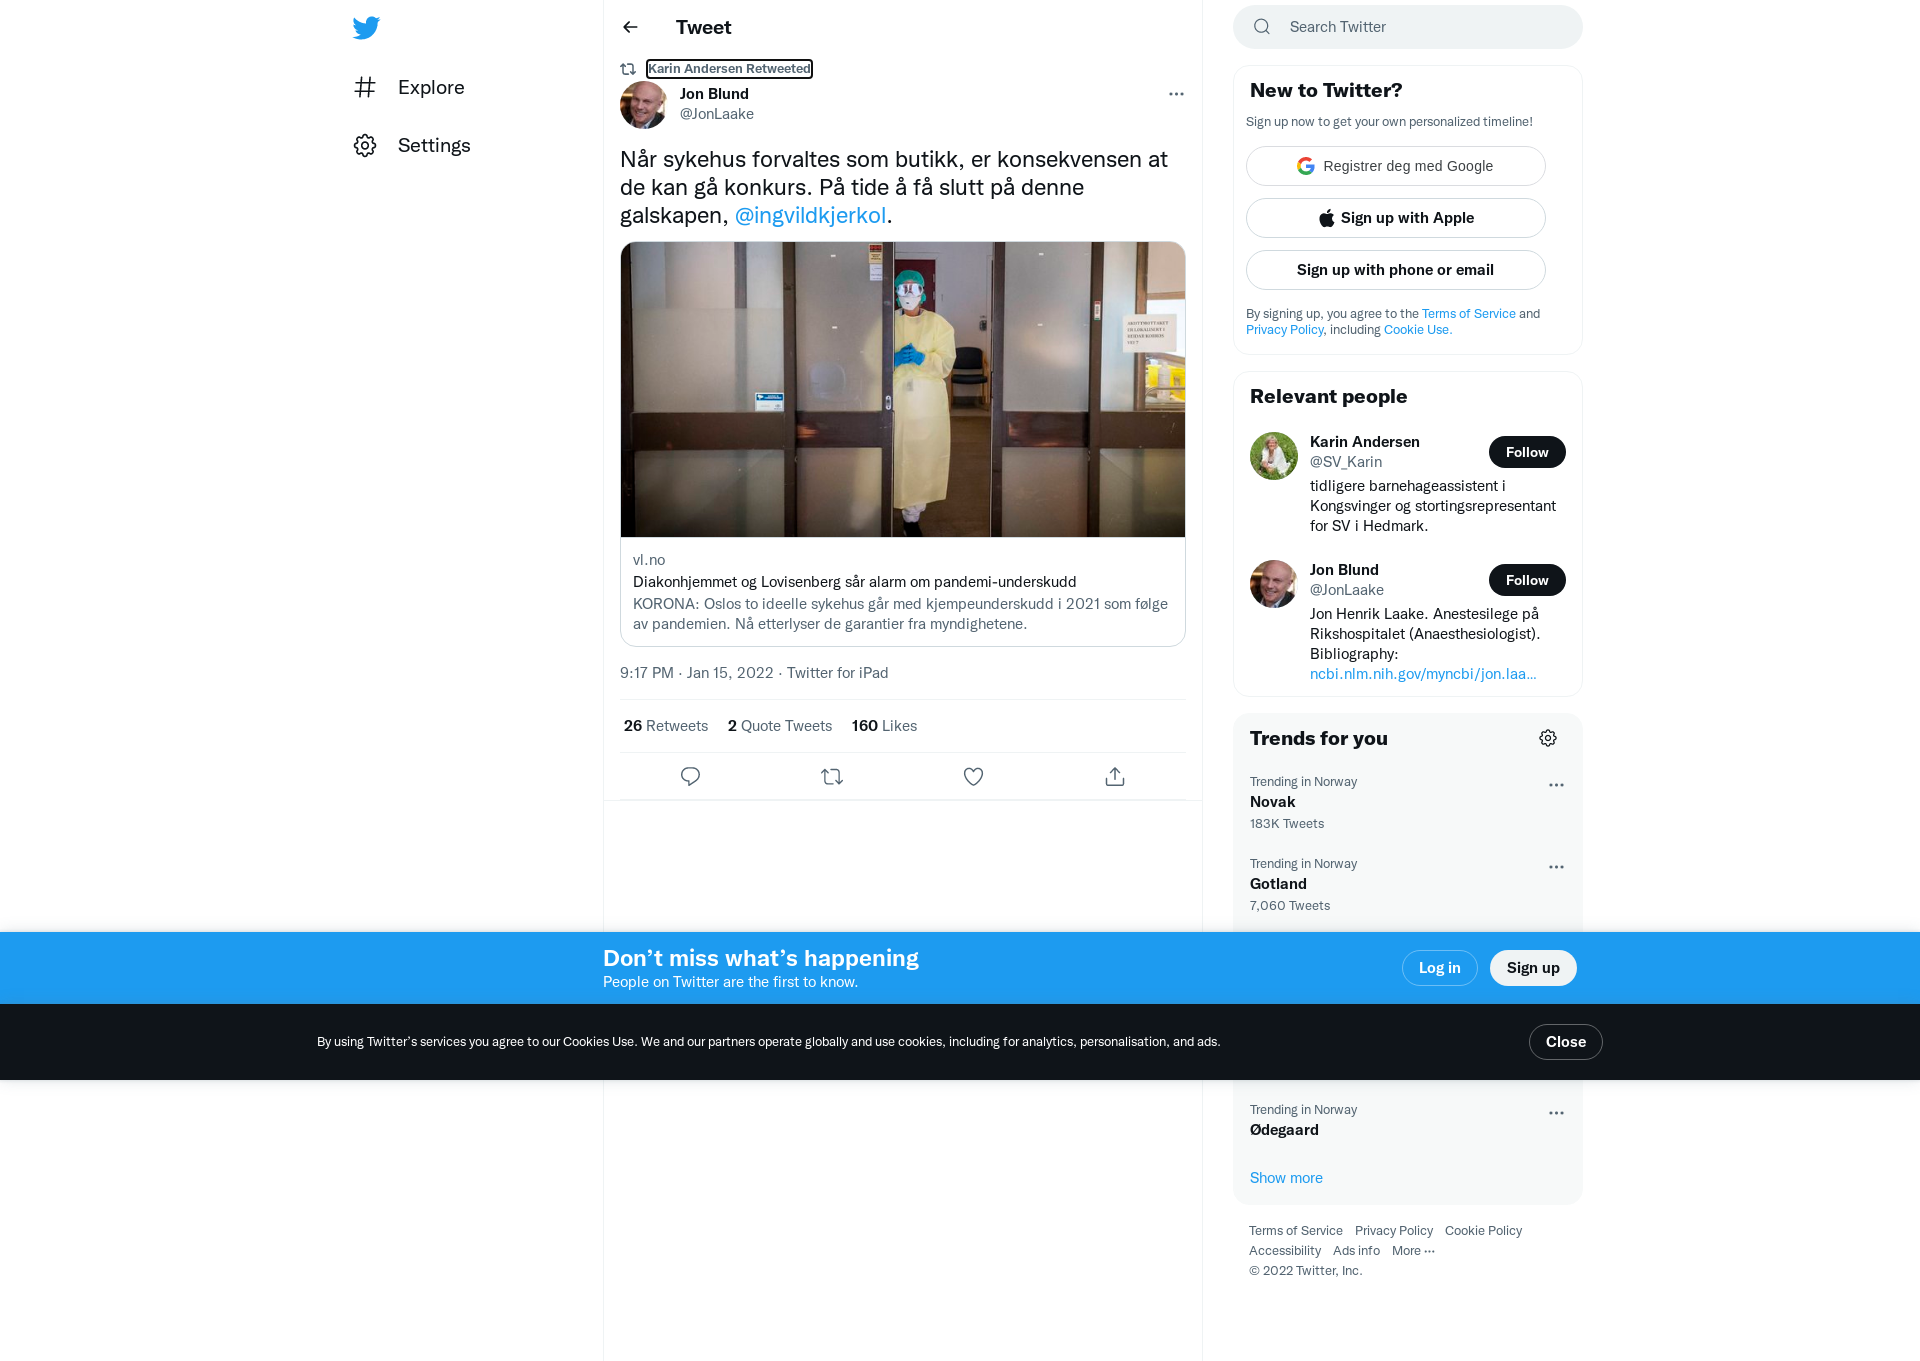Click the Search Twitter field
This screenshot has height=1361, width=1920.
(x=1408, y=27)
